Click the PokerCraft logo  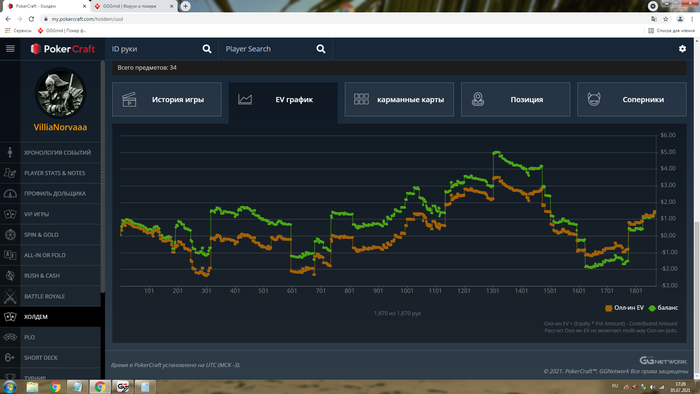pyautogui.click(x=62, y=49)
